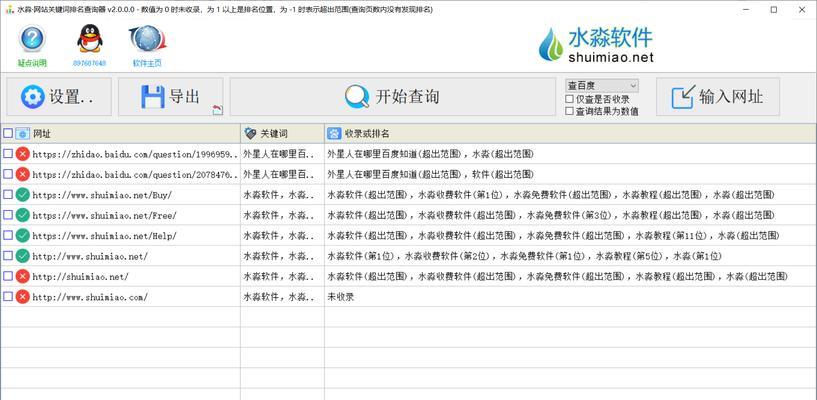Click the 输入网址 button
This screenshot has width=817, height=400.
(x=717, y=97)
